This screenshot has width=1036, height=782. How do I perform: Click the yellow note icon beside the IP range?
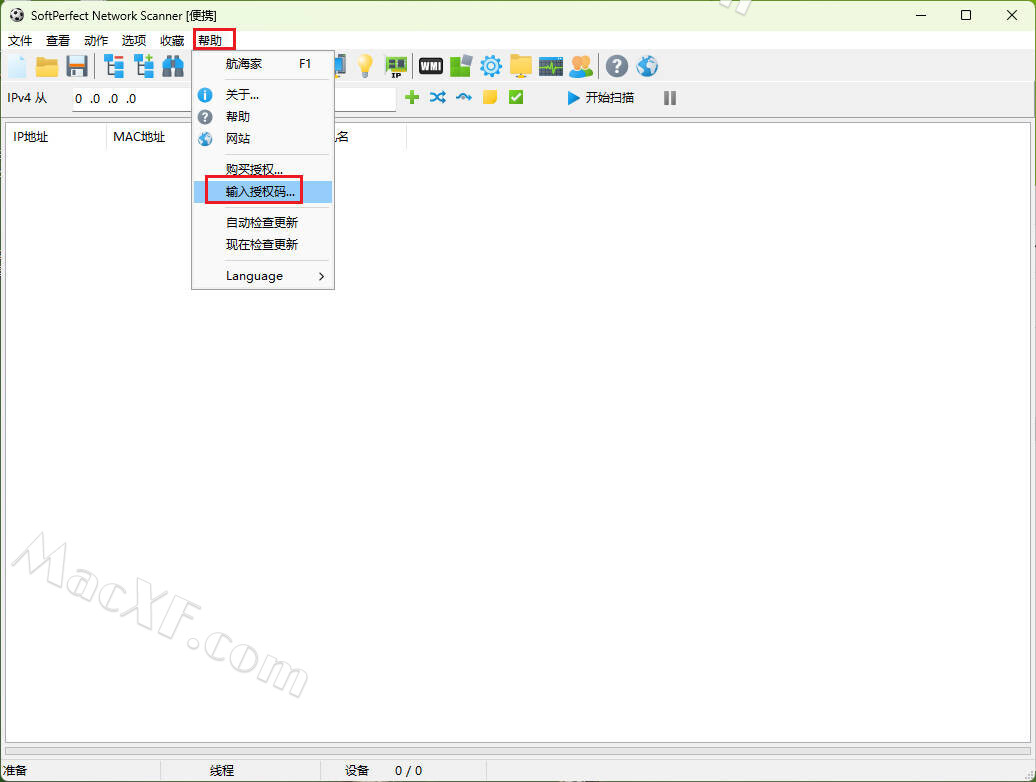490,98
